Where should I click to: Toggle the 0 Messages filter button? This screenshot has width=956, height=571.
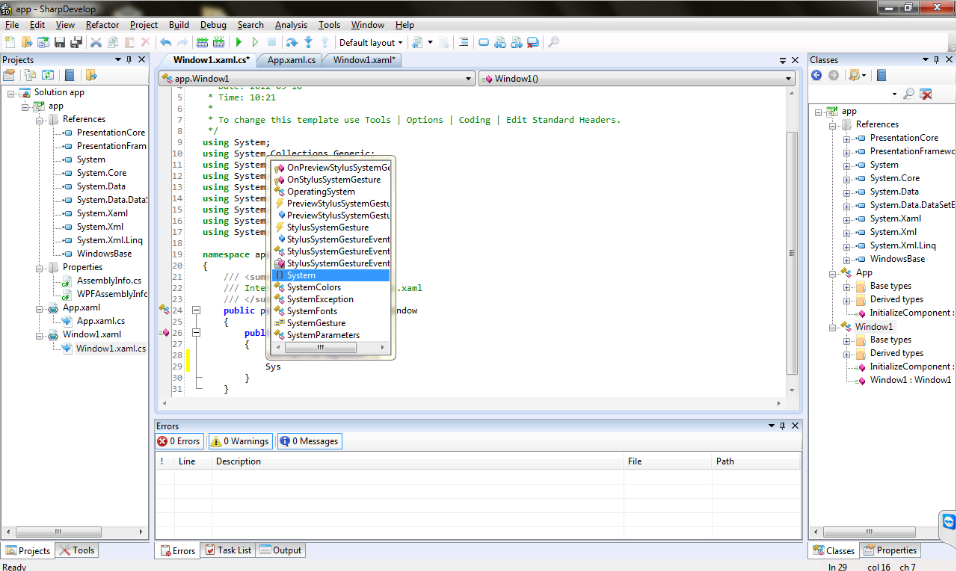(309, 441)
